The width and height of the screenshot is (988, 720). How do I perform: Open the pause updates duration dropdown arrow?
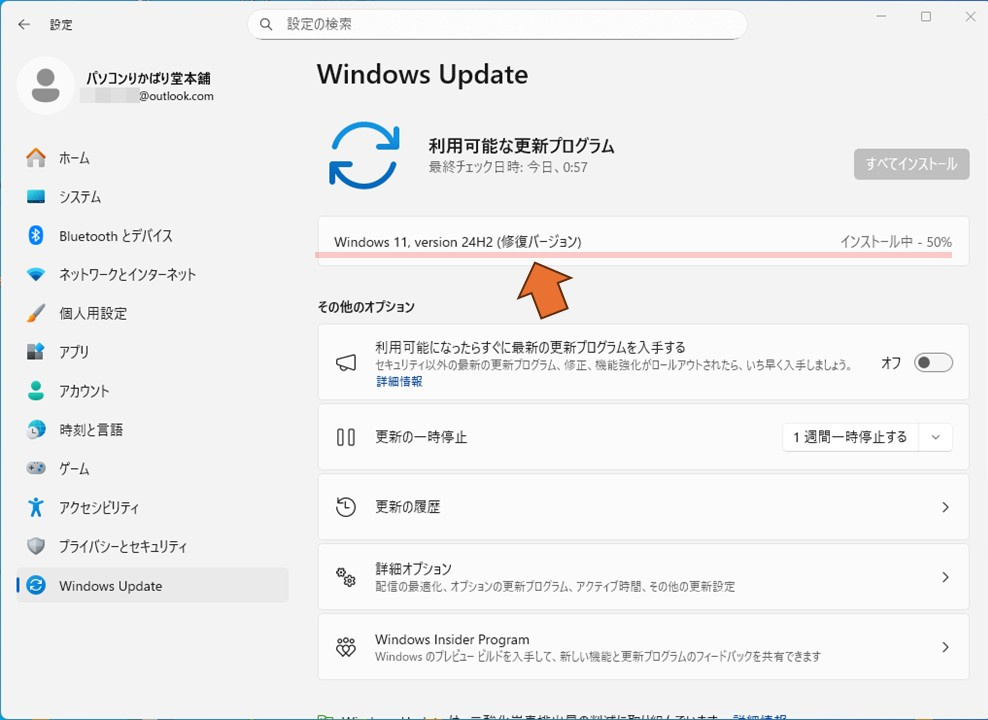point(936,437)
